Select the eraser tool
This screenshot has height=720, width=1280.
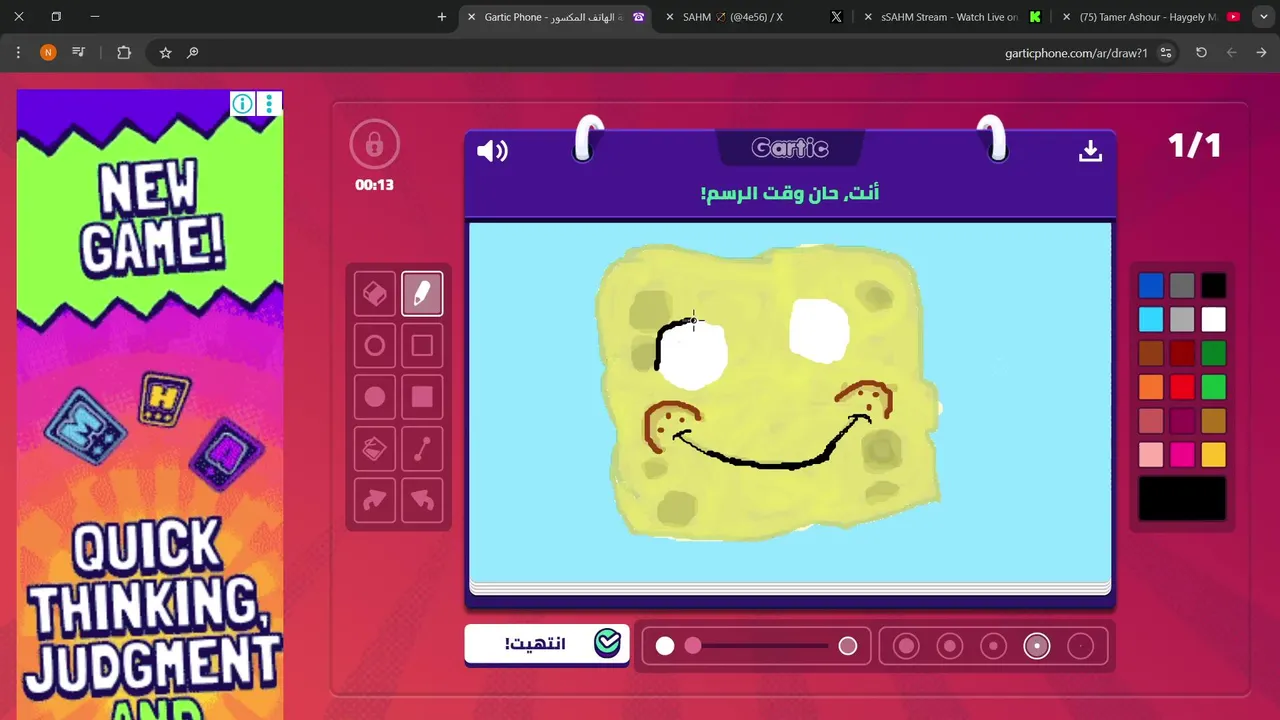point(375,294)
